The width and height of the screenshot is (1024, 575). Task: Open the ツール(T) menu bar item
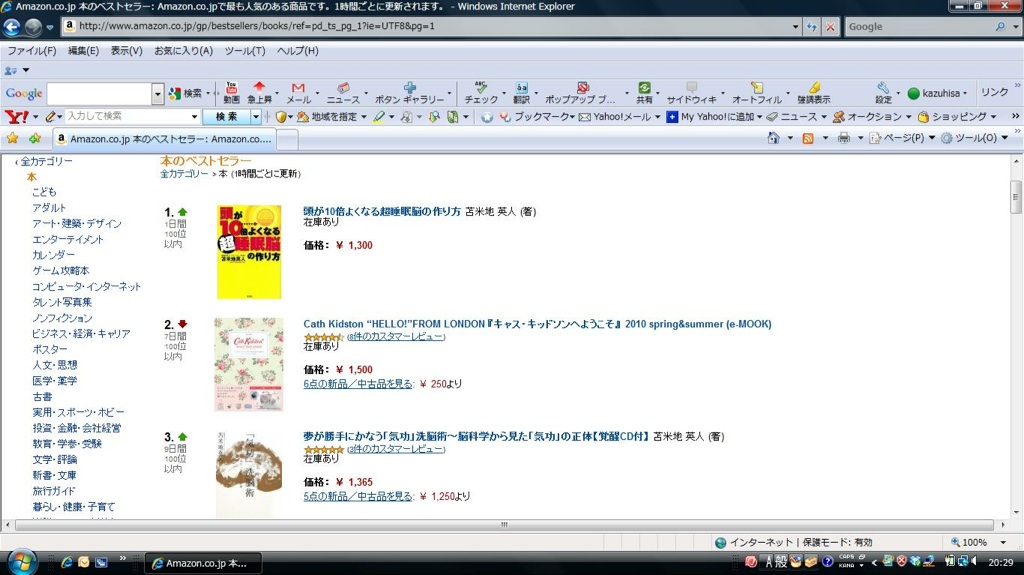[x=245, y=50]
